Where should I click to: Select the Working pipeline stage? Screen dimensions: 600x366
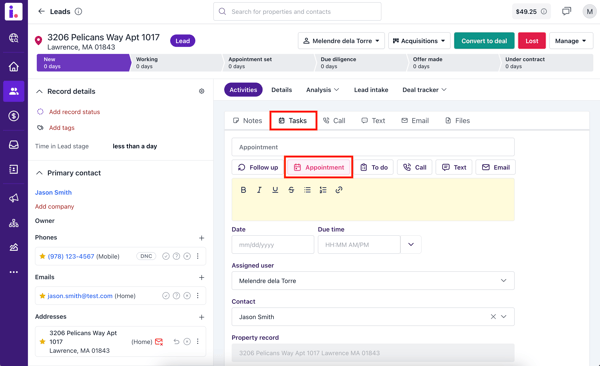pos(176,63)
